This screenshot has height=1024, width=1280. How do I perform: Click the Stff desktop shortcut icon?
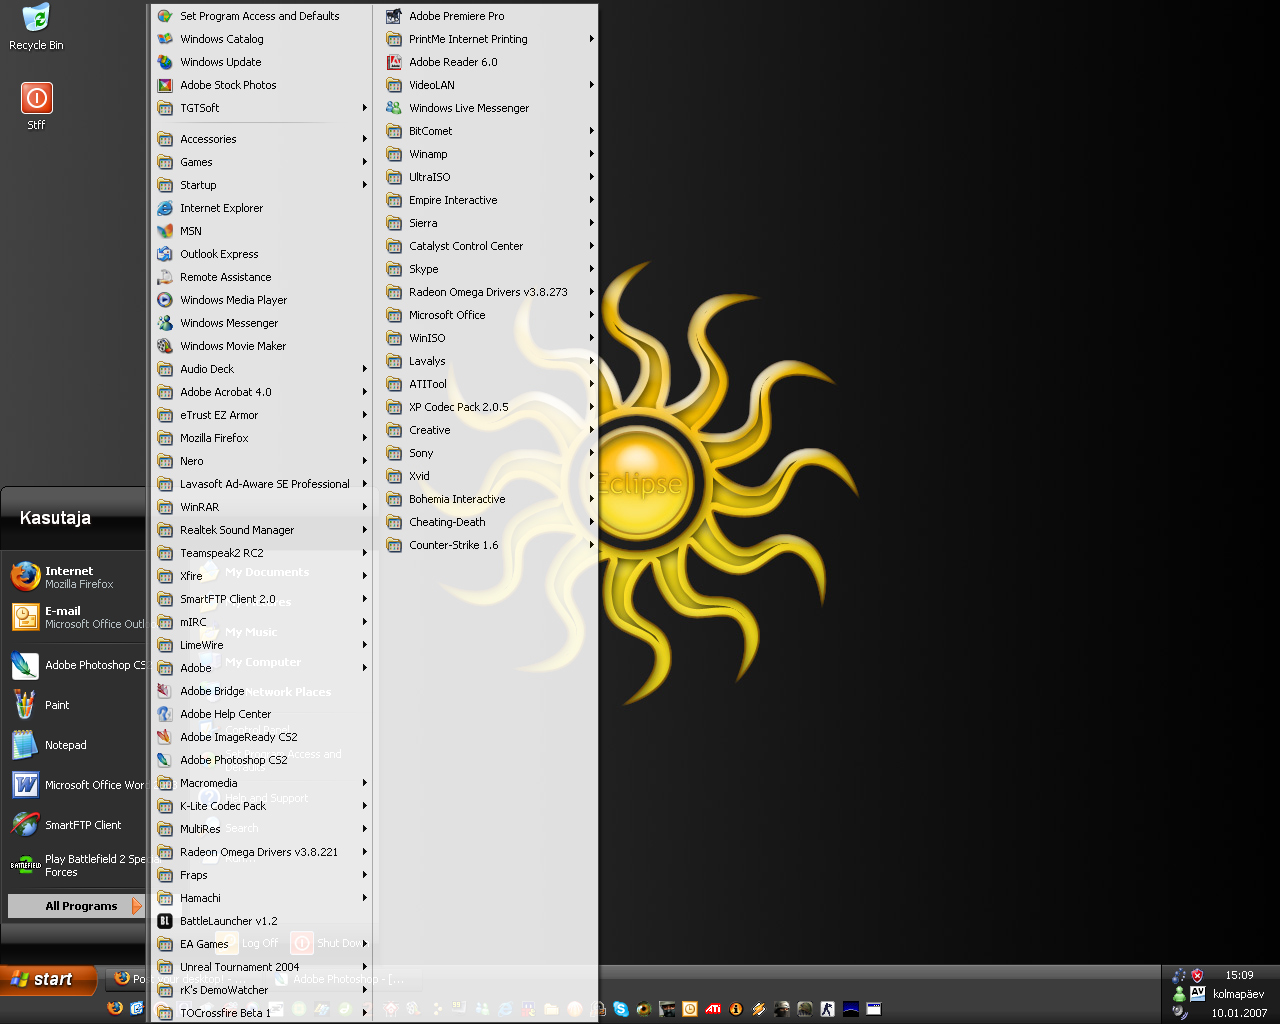click(x=36, y=106)
